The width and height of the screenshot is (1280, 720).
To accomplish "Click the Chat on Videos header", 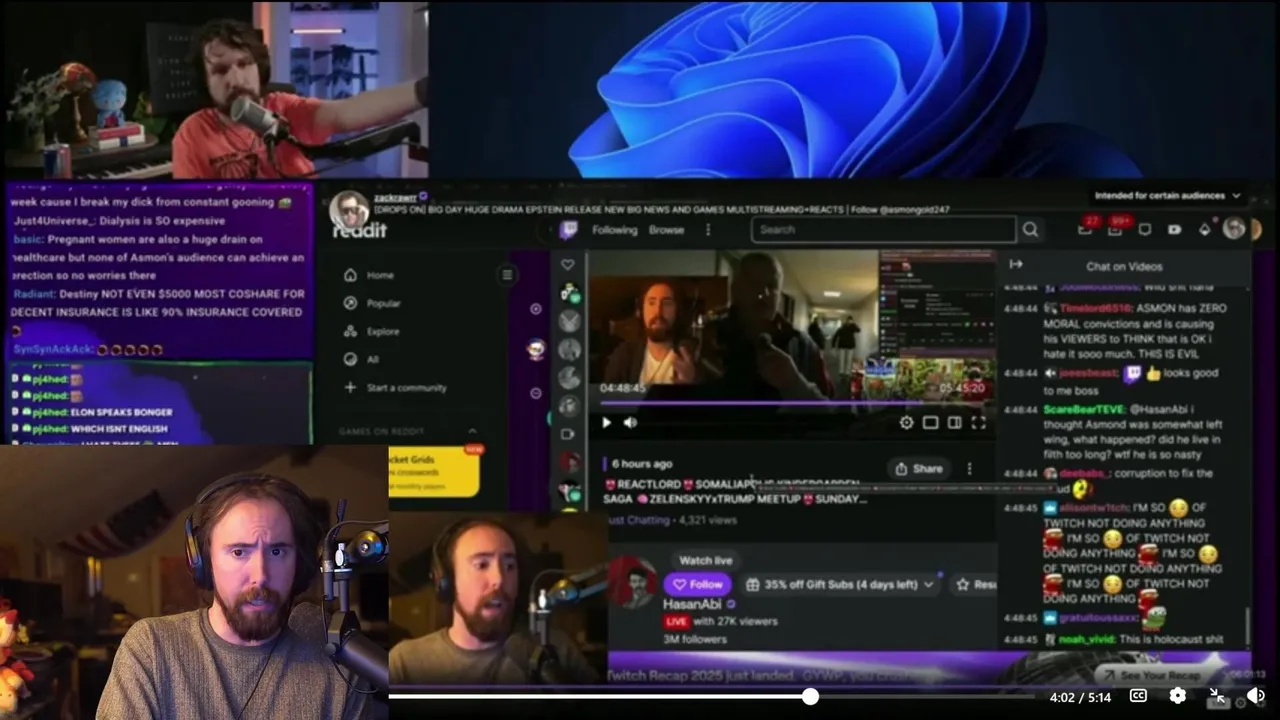I will pos(1124,267).
